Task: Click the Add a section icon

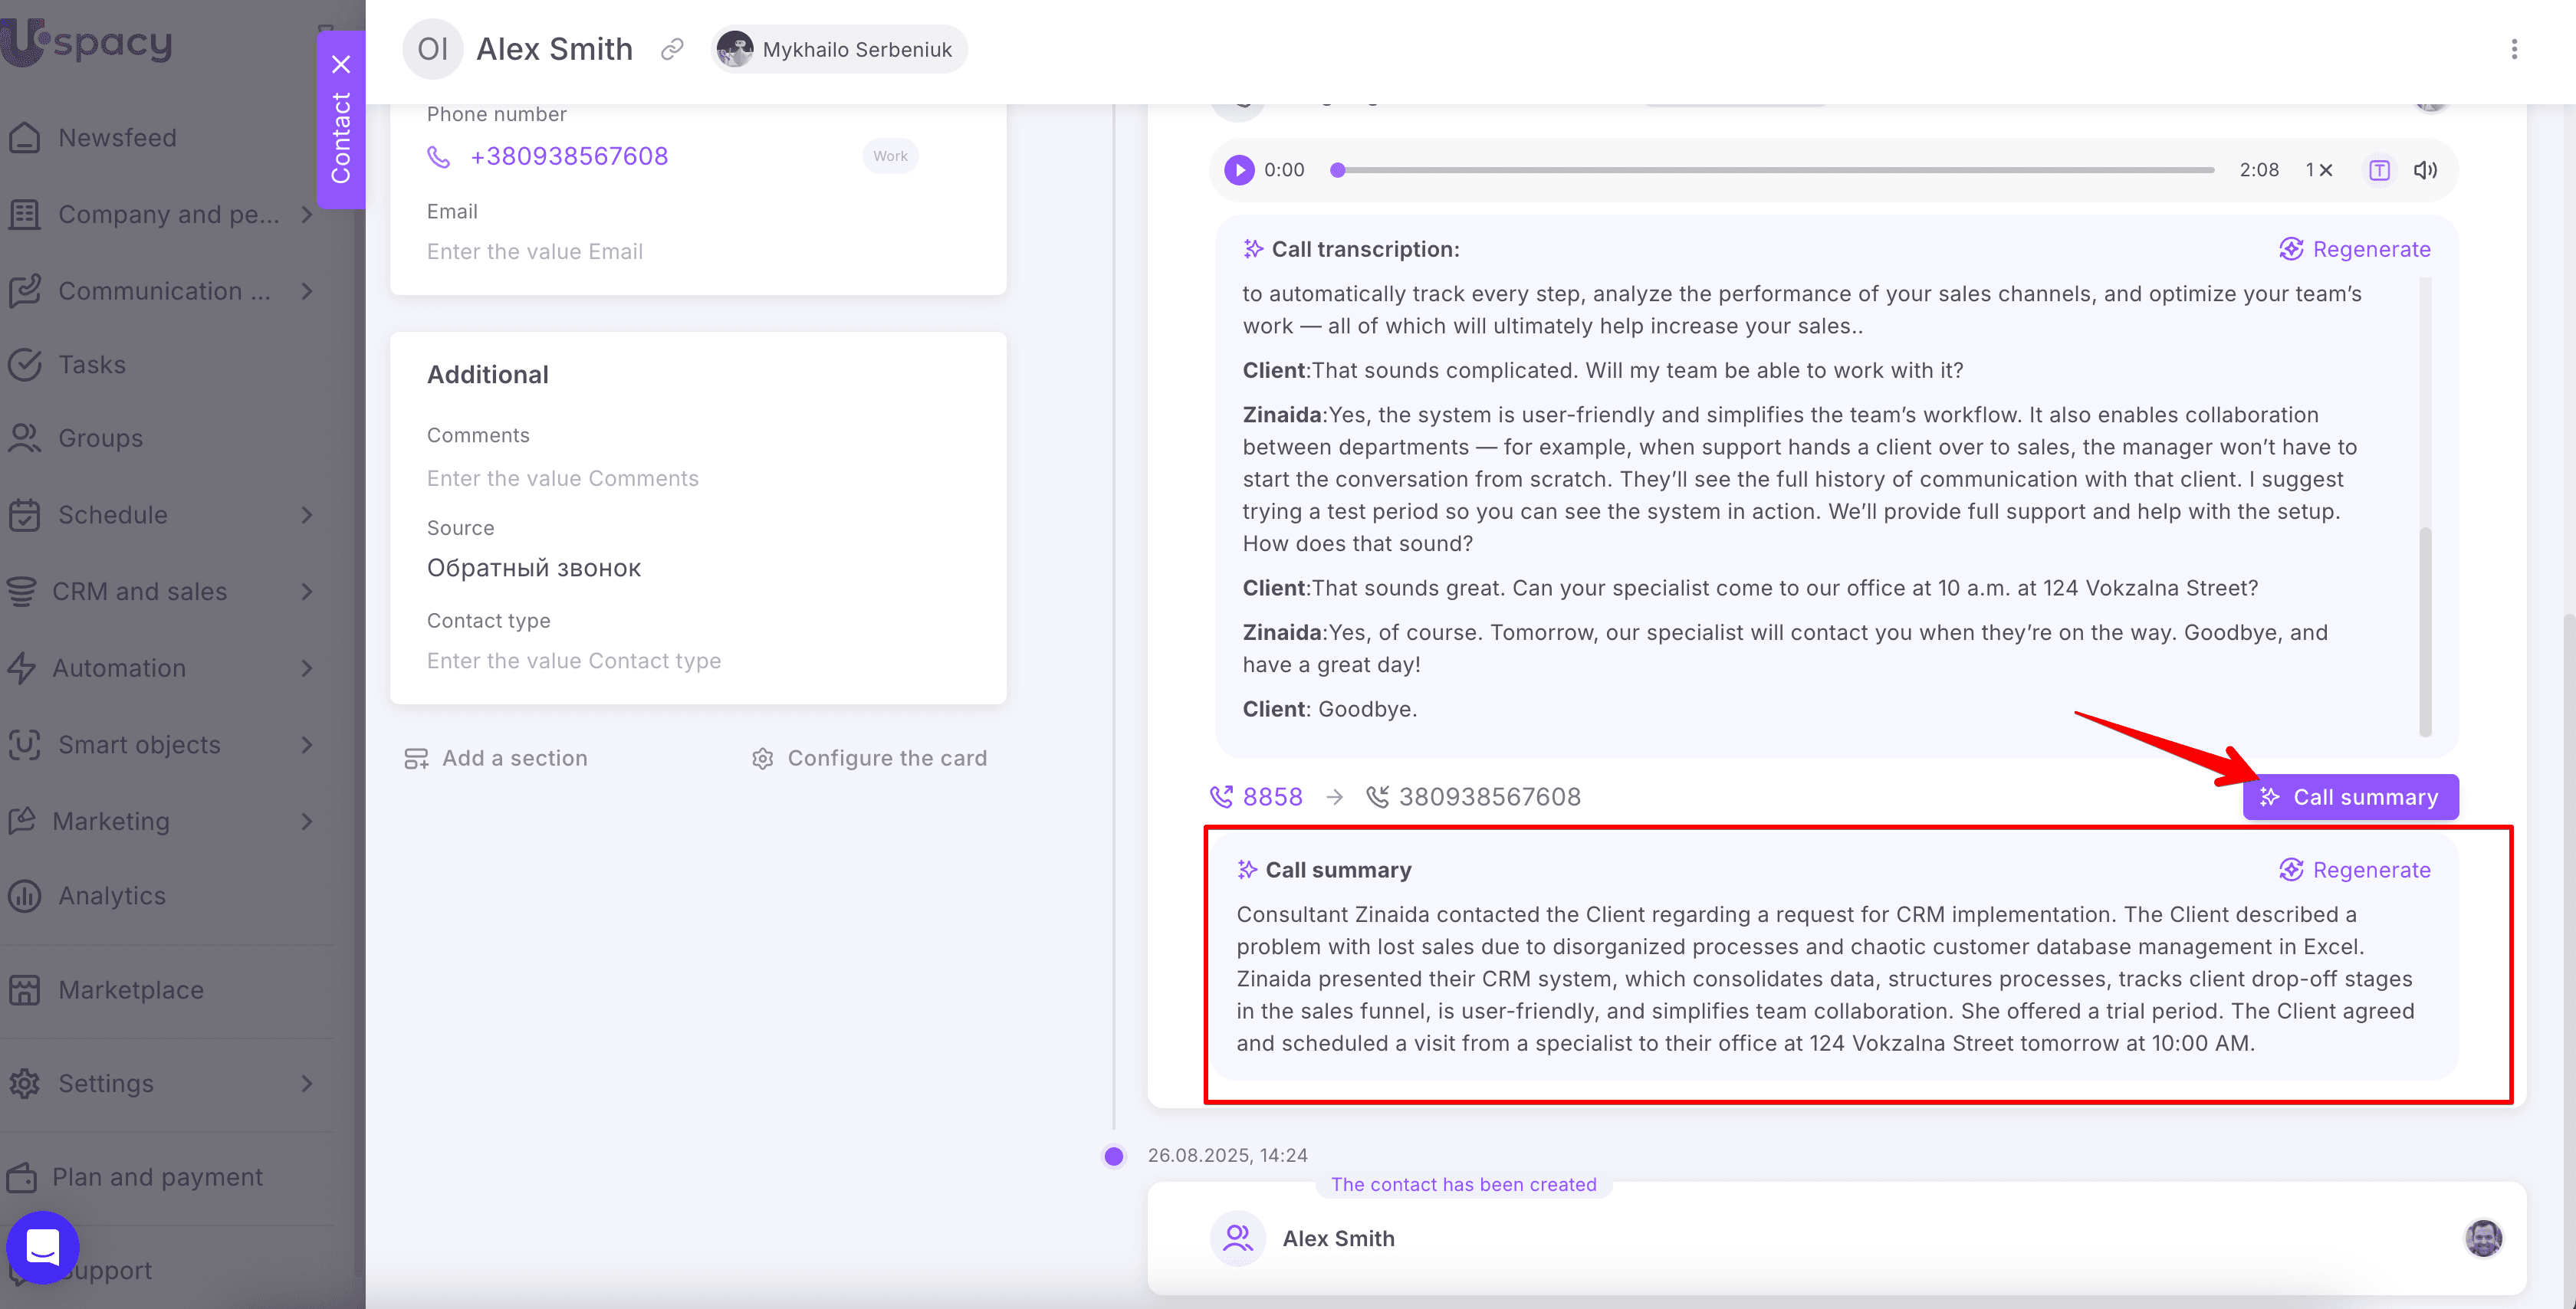Action: 416,759
